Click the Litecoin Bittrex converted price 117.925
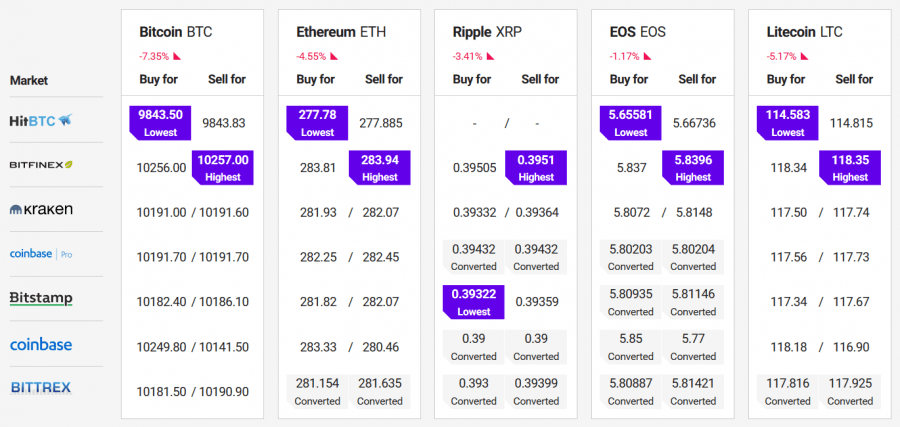This screenshot has width=900, height=427. pos(850,391)
